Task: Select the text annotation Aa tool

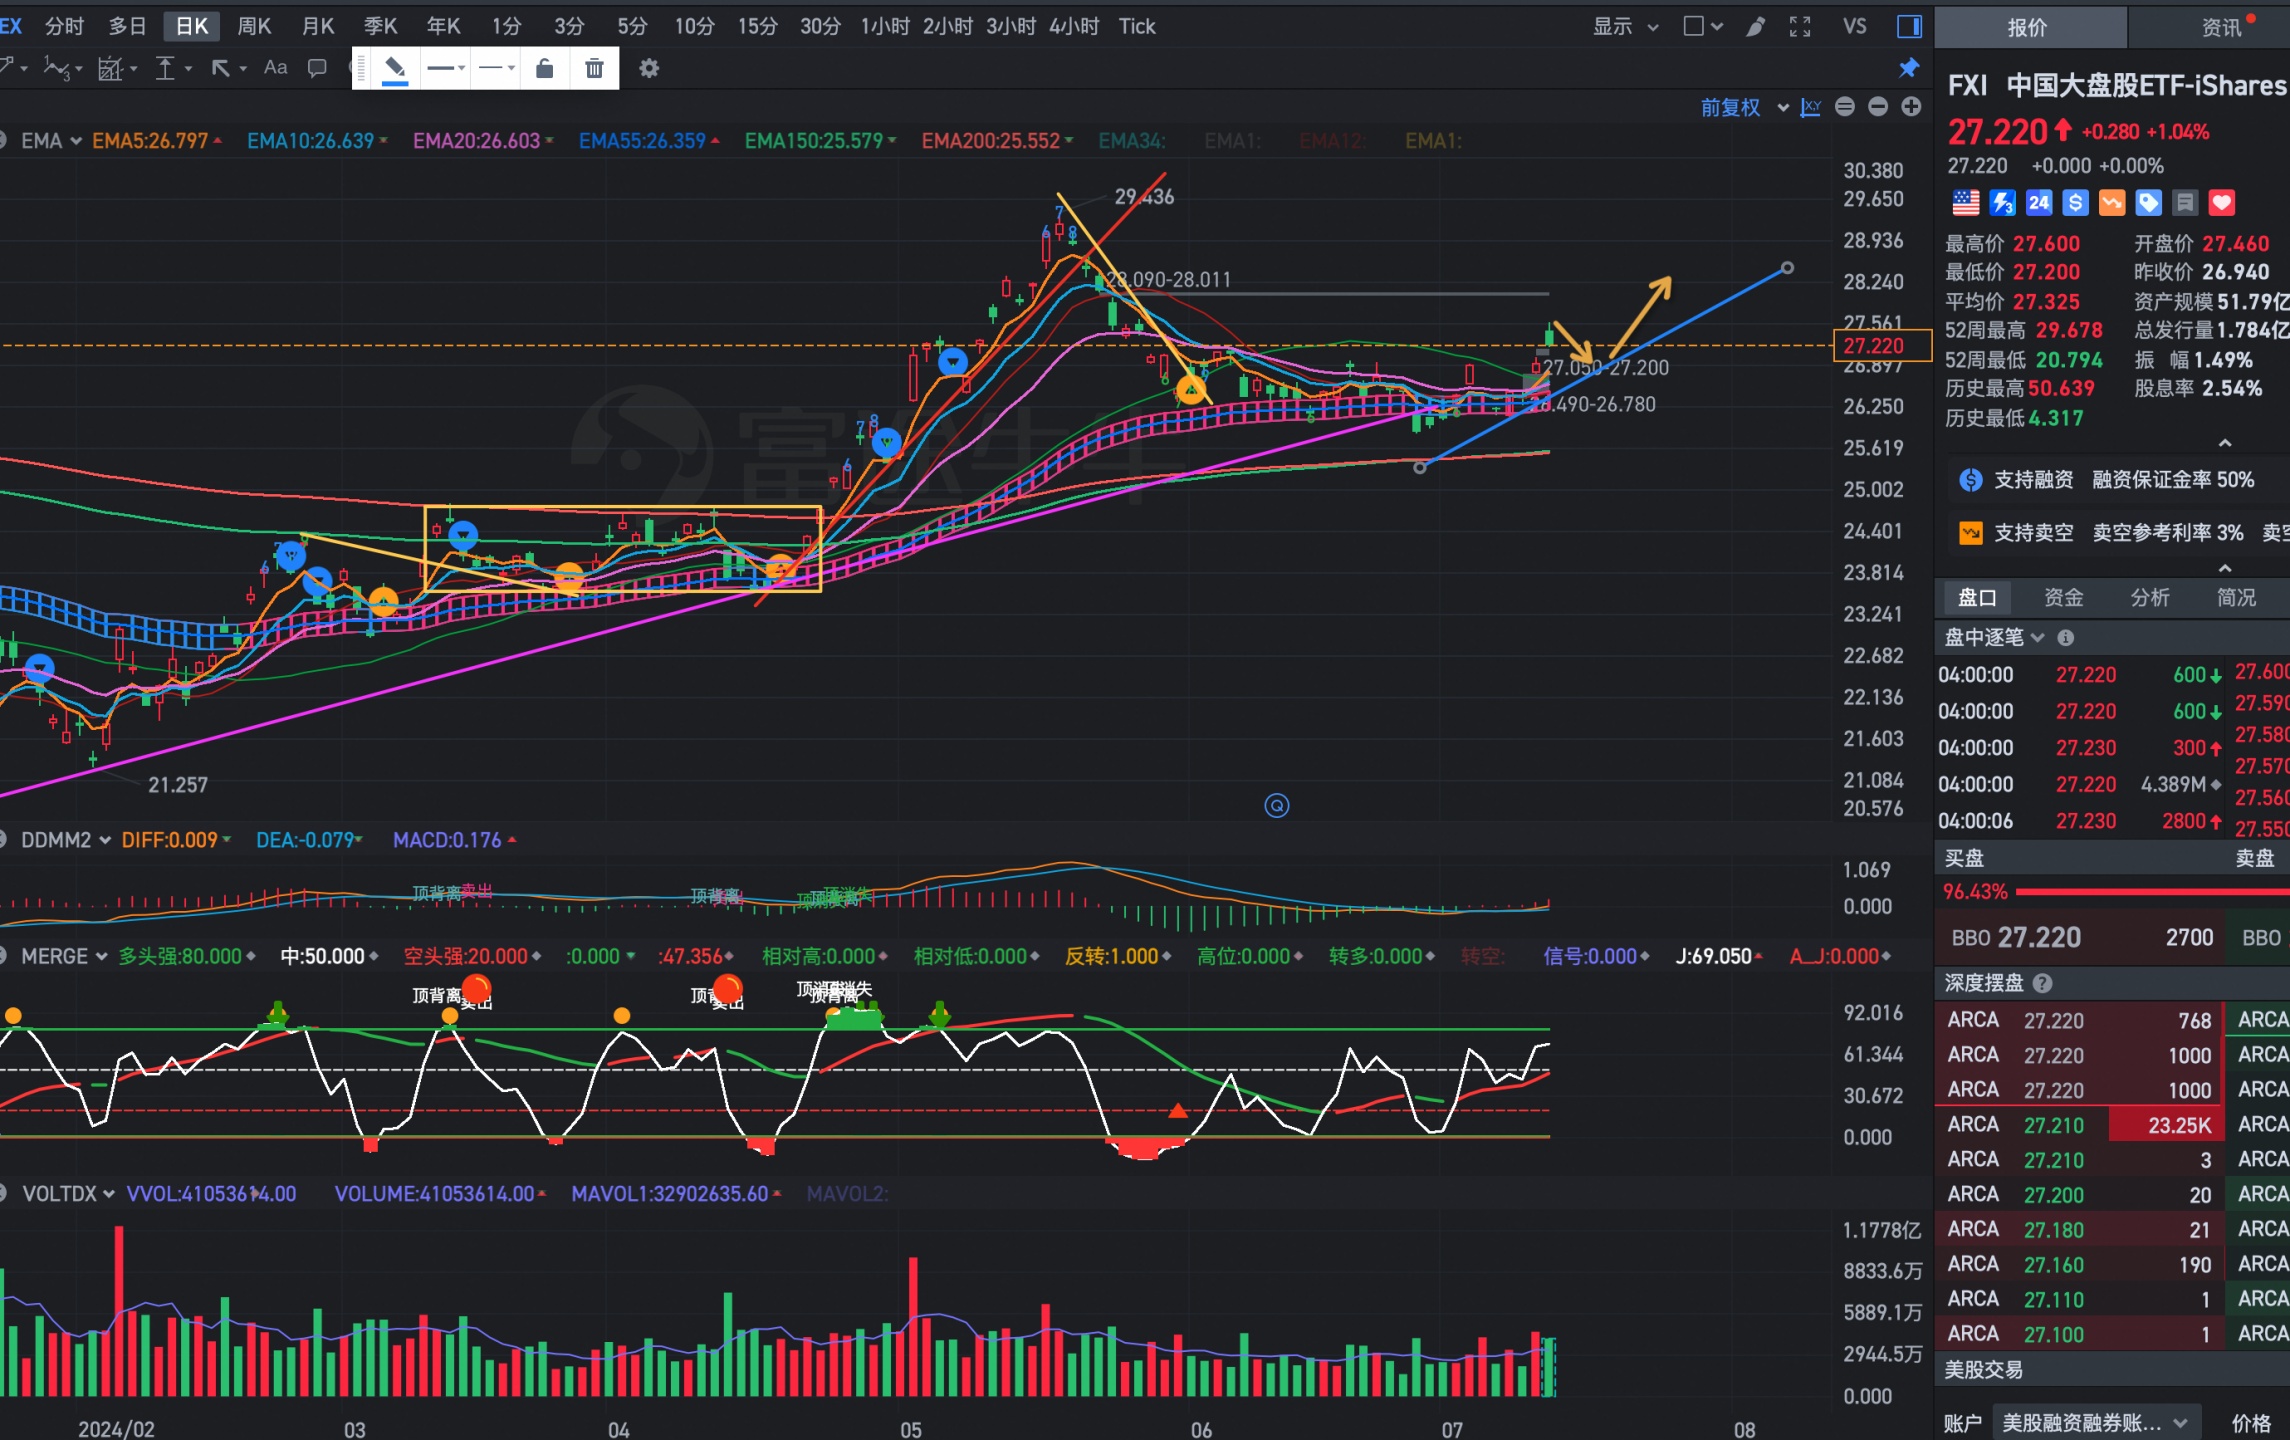Action: 275,68
